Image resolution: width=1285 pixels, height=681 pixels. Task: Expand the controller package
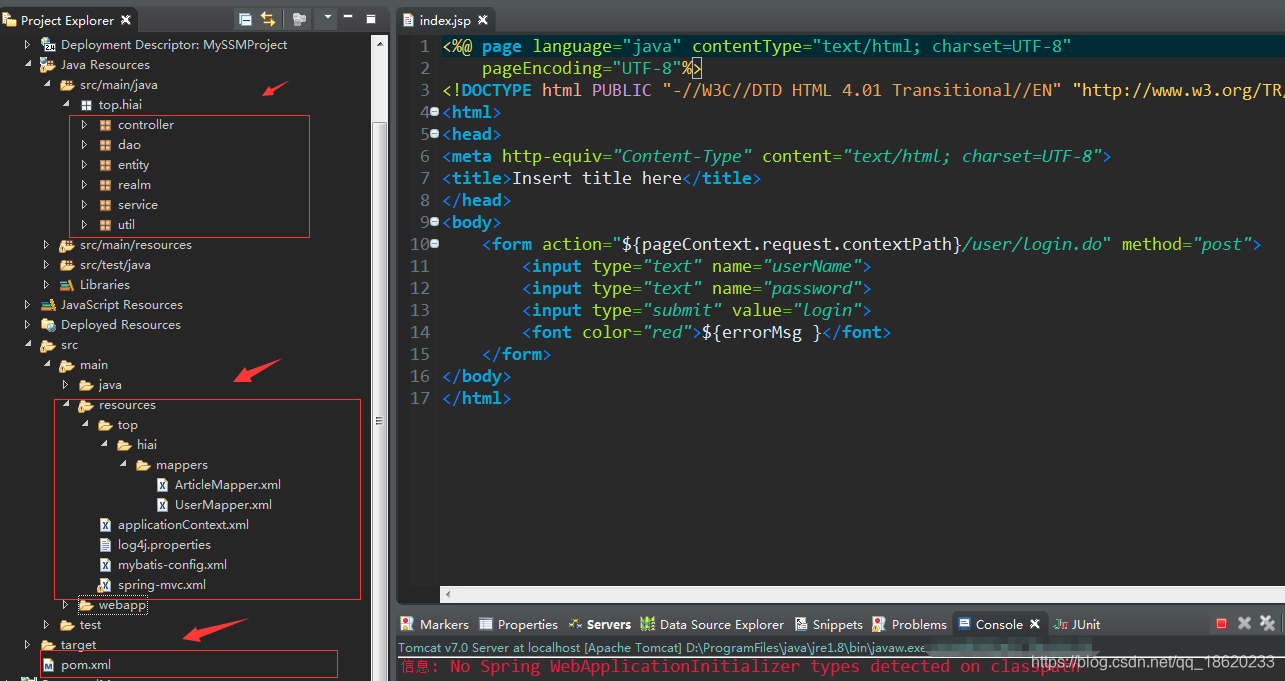click(84, 125)
